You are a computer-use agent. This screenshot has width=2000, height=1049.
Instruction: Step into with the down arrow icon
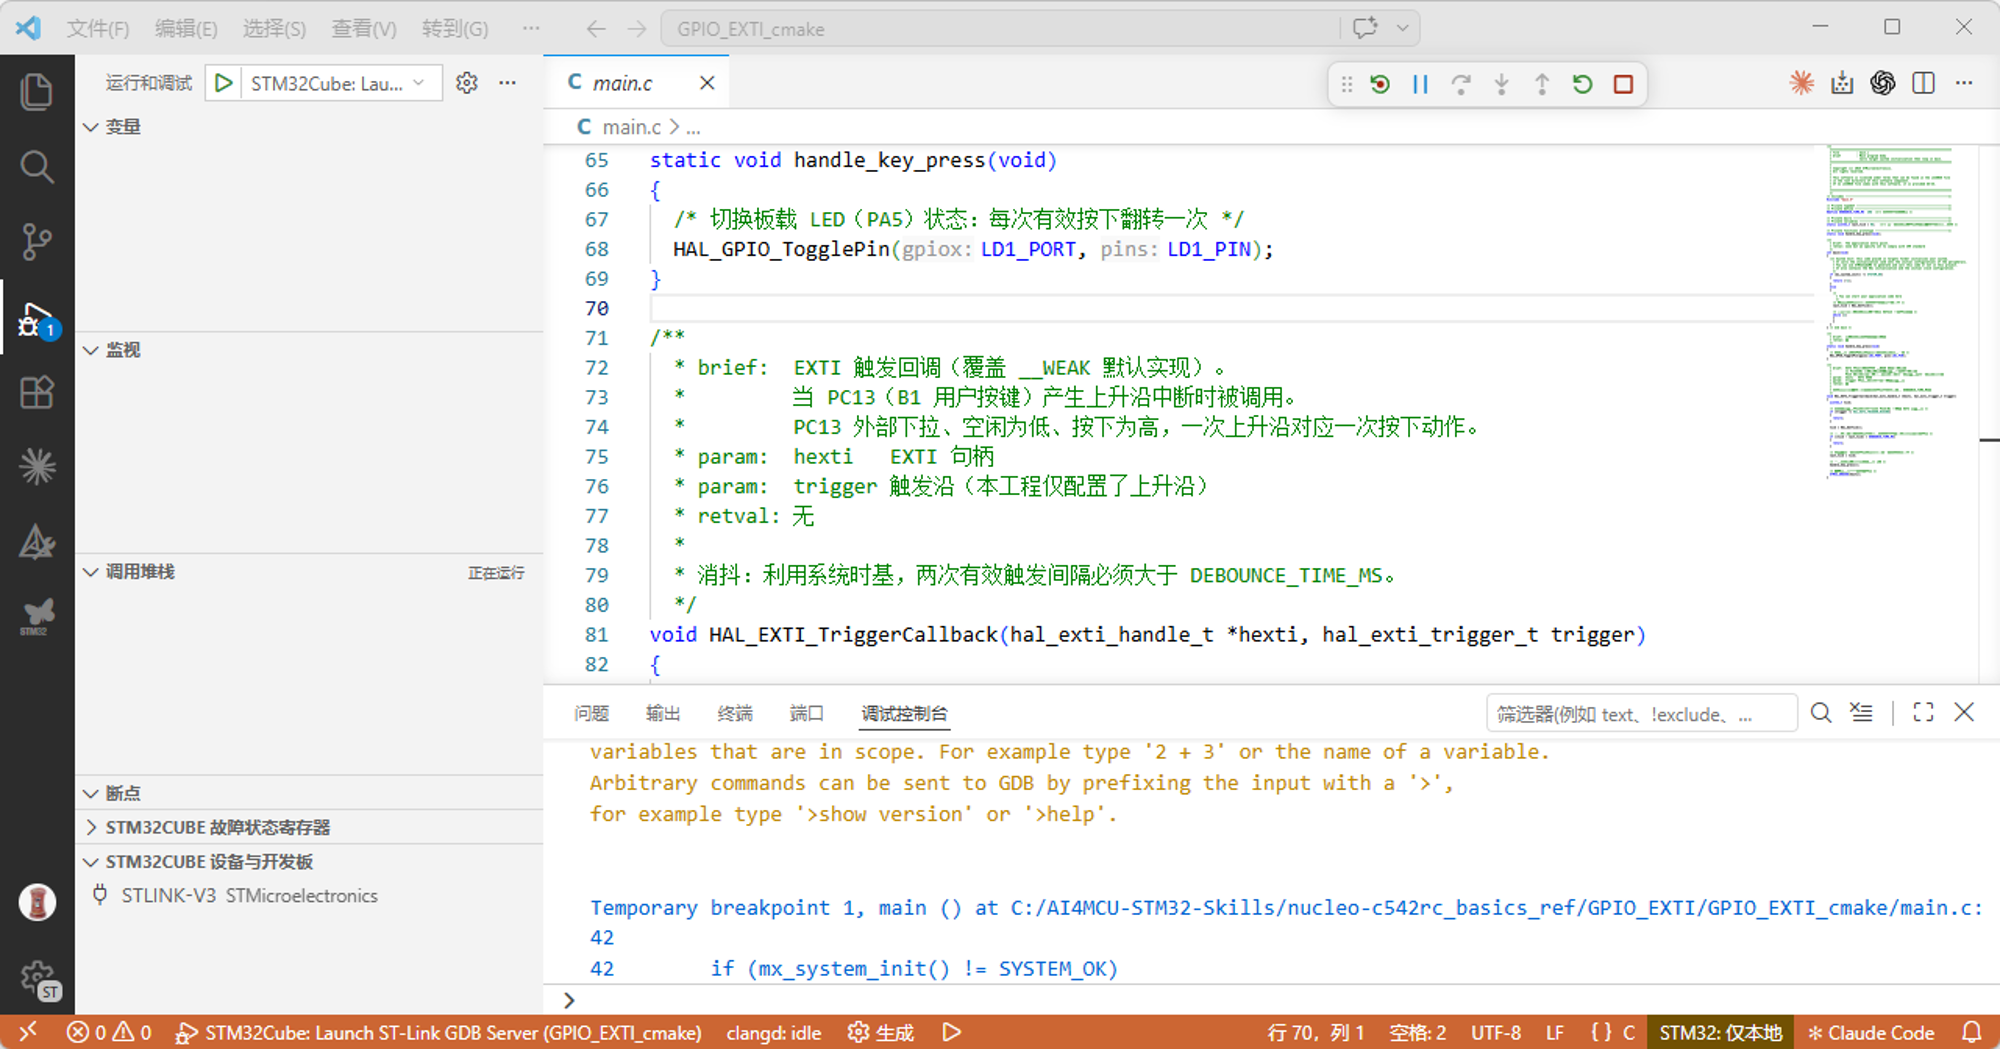[1501, 84]
